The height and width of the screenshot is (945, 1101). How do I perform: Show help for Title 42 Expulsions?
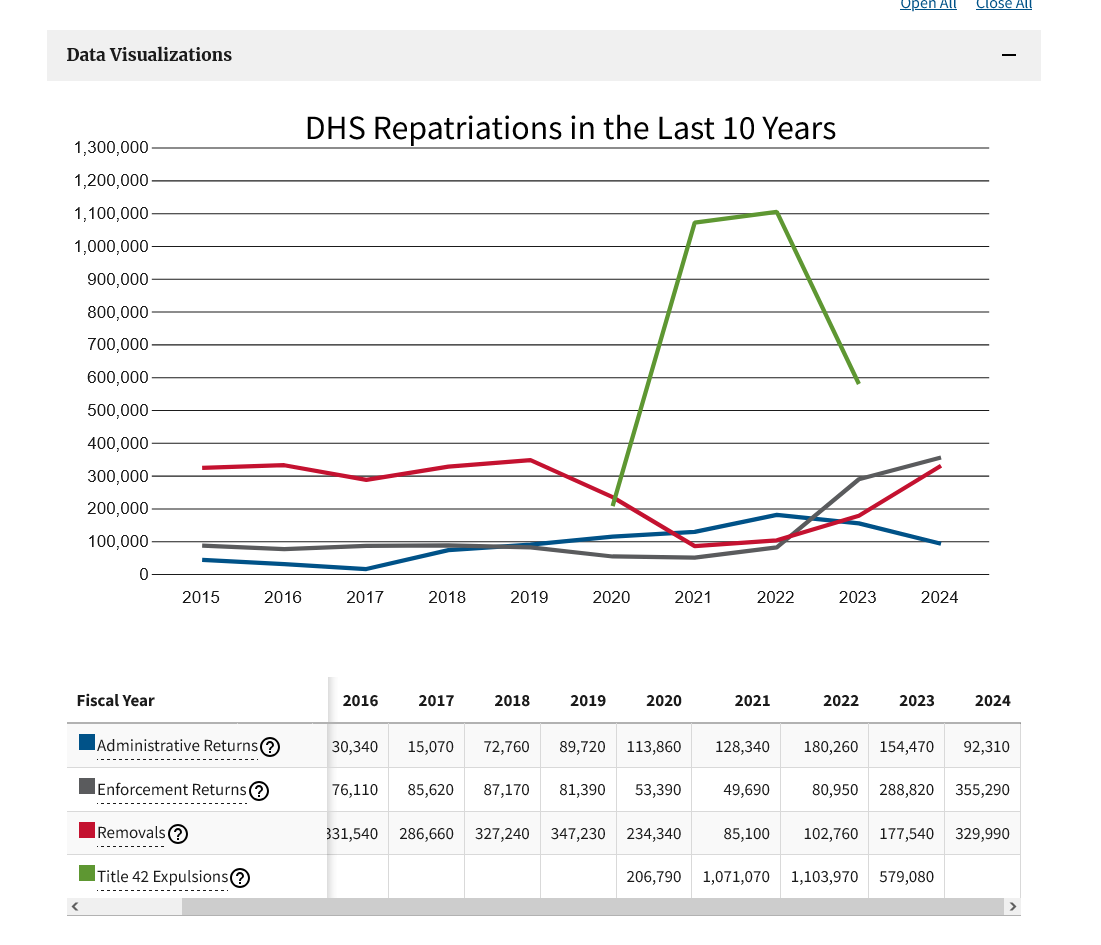pyautogui.click(x=240, y=878)
